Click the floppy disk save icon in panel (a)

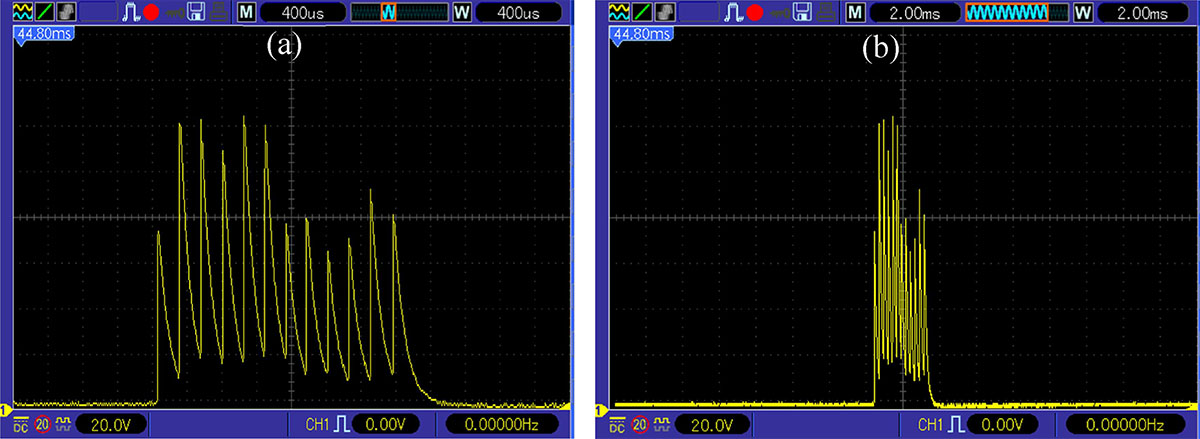click(x=197, y=12)
